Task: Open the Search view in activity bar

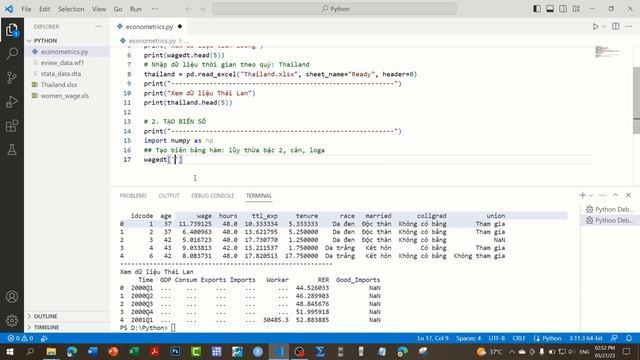Action: (x=12, y=53)
